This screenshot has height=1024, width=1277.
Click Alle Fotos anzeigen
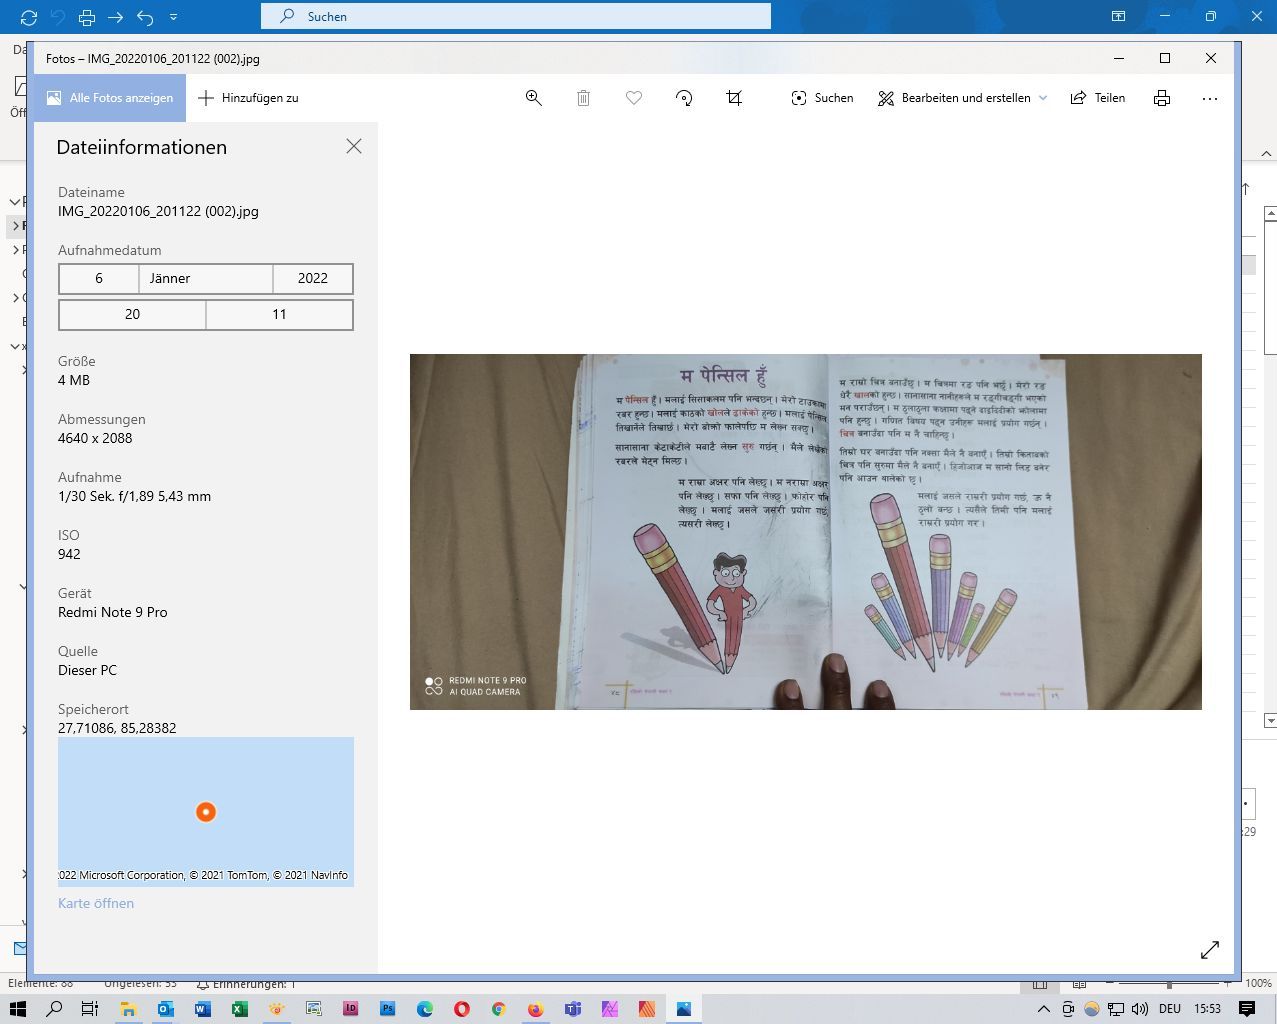click(x=110, y=98)
